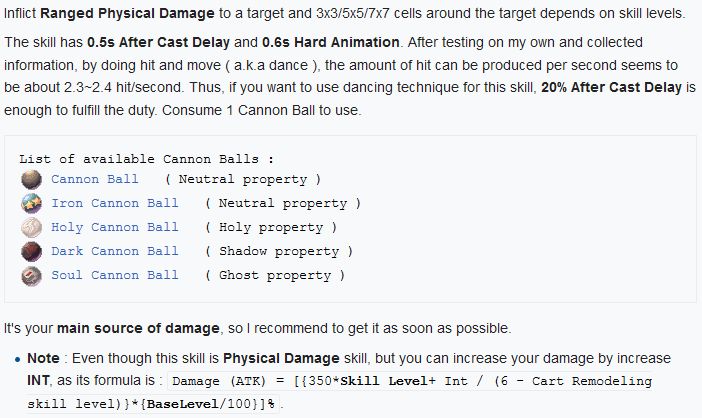Open the Dark Cannon Ball link
The height and width of the screenshot is (418, 702).
pos(115,251)
